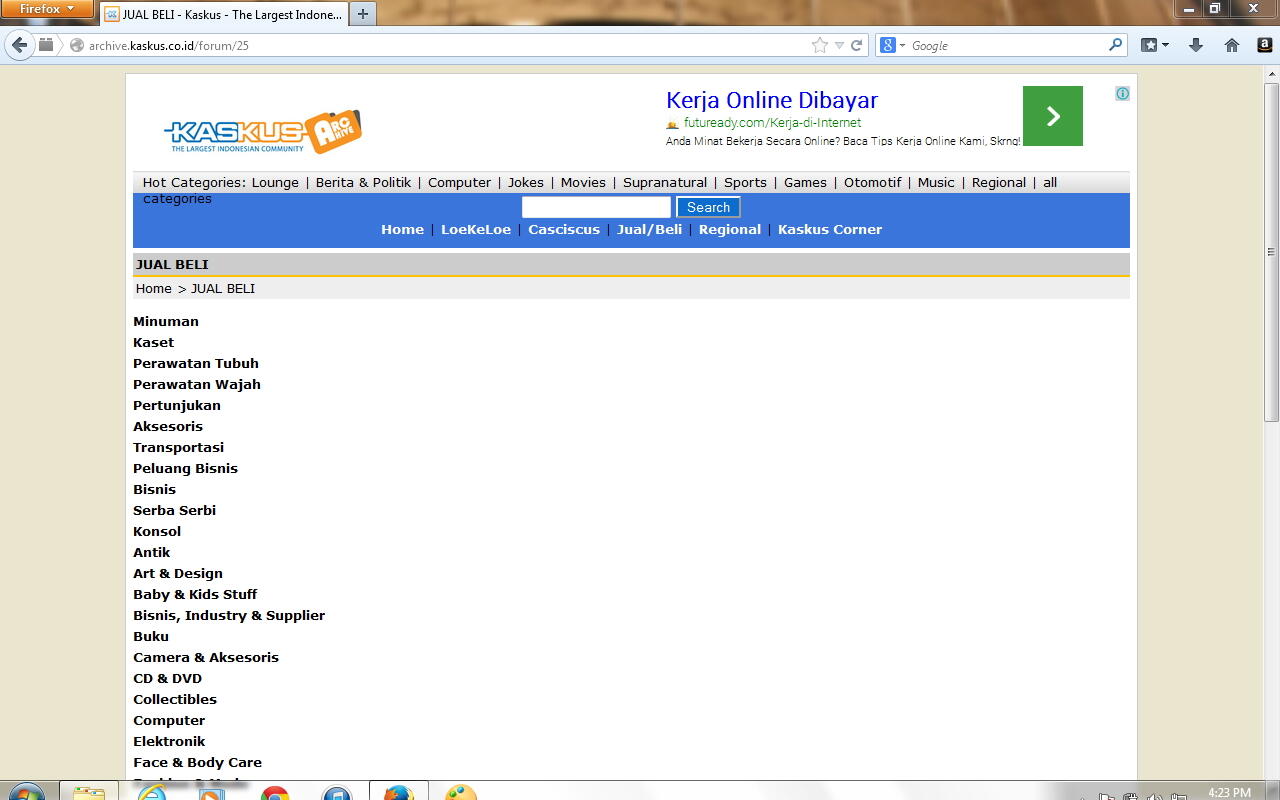Open the Baby & Kids Stuff subforum
Viewport: 1280px width, 800px height.
[x=195, y=594]
